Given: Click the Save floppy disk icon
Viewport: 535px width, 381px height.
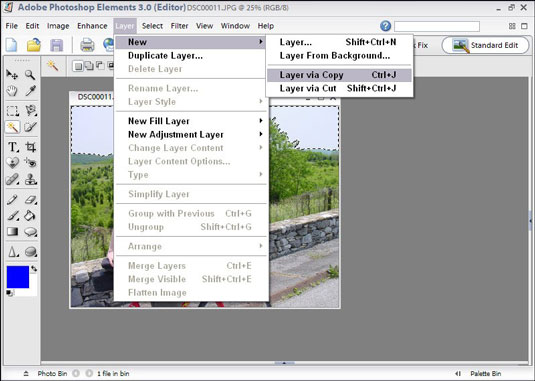Looking at the screenshot, I should pos(57,45).
